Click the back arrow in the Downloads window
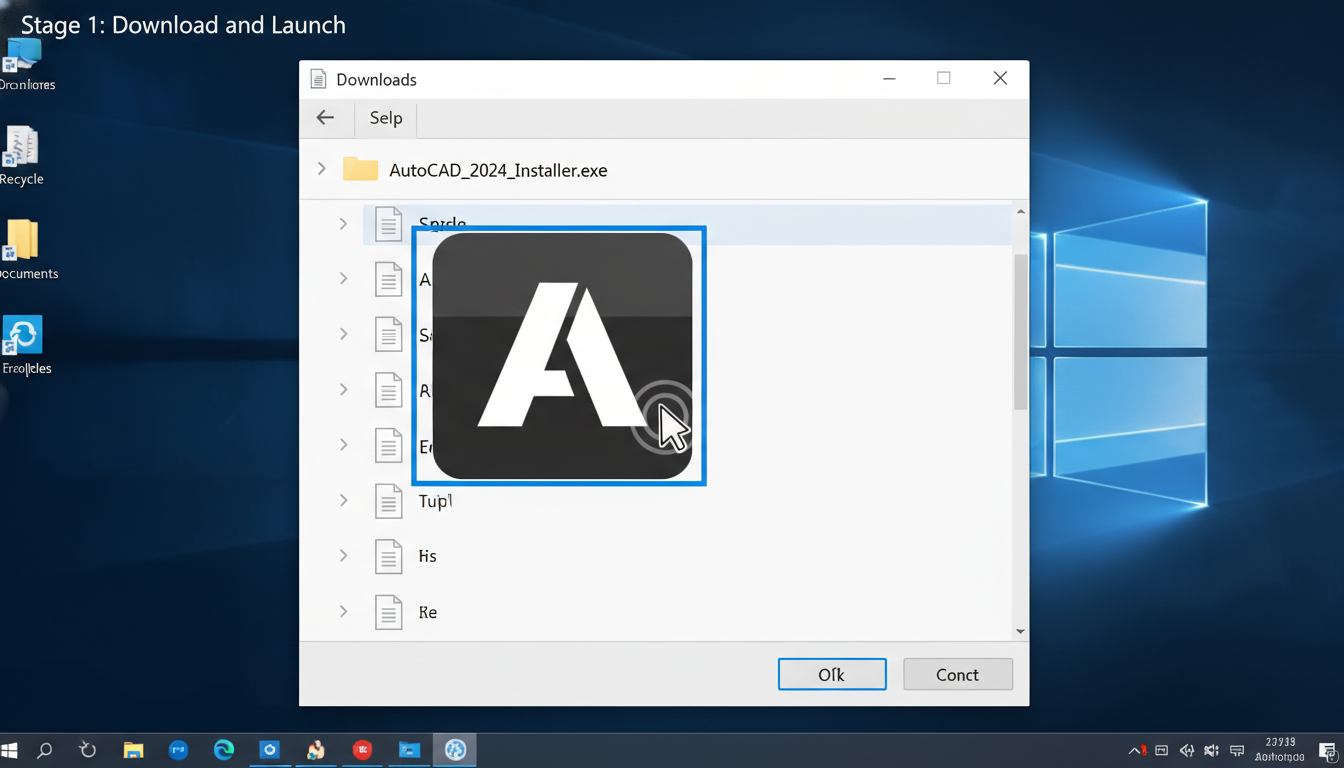Viewport: 1344px width, 768px height. click(326, 118)
